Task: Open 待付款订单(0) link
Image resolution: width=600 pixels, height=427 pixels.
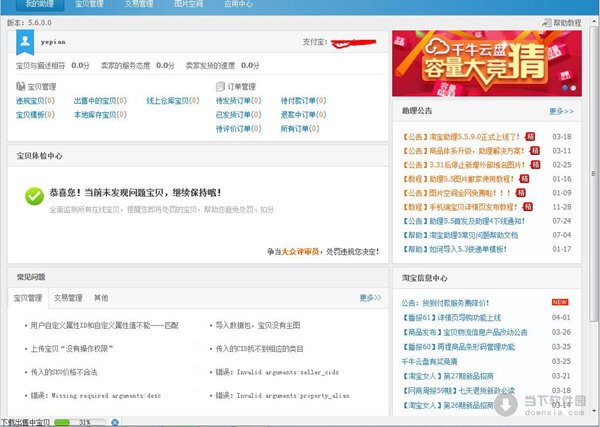Action: 303,101
